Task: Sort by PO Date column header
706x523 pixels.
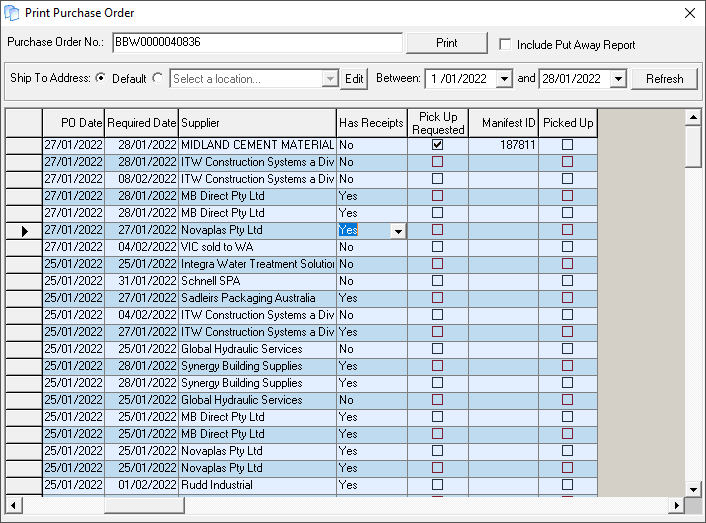Action: pos(73,123)
